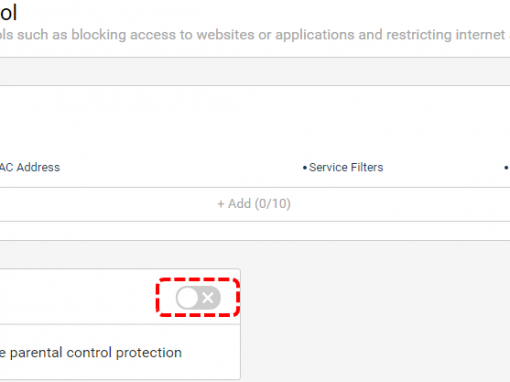Click the bullet dot beside Service Filters
Viewport: 510px width, 382px height.
[x=305, y=168]
